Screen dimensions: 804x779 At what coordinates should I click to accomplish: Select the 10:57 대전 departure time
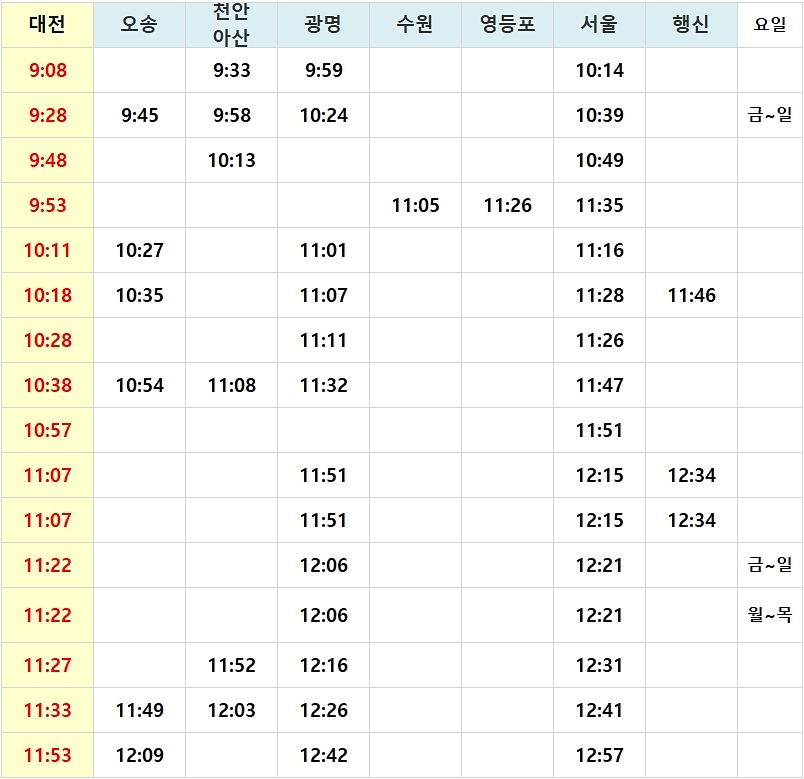click(x=47, y=430)
